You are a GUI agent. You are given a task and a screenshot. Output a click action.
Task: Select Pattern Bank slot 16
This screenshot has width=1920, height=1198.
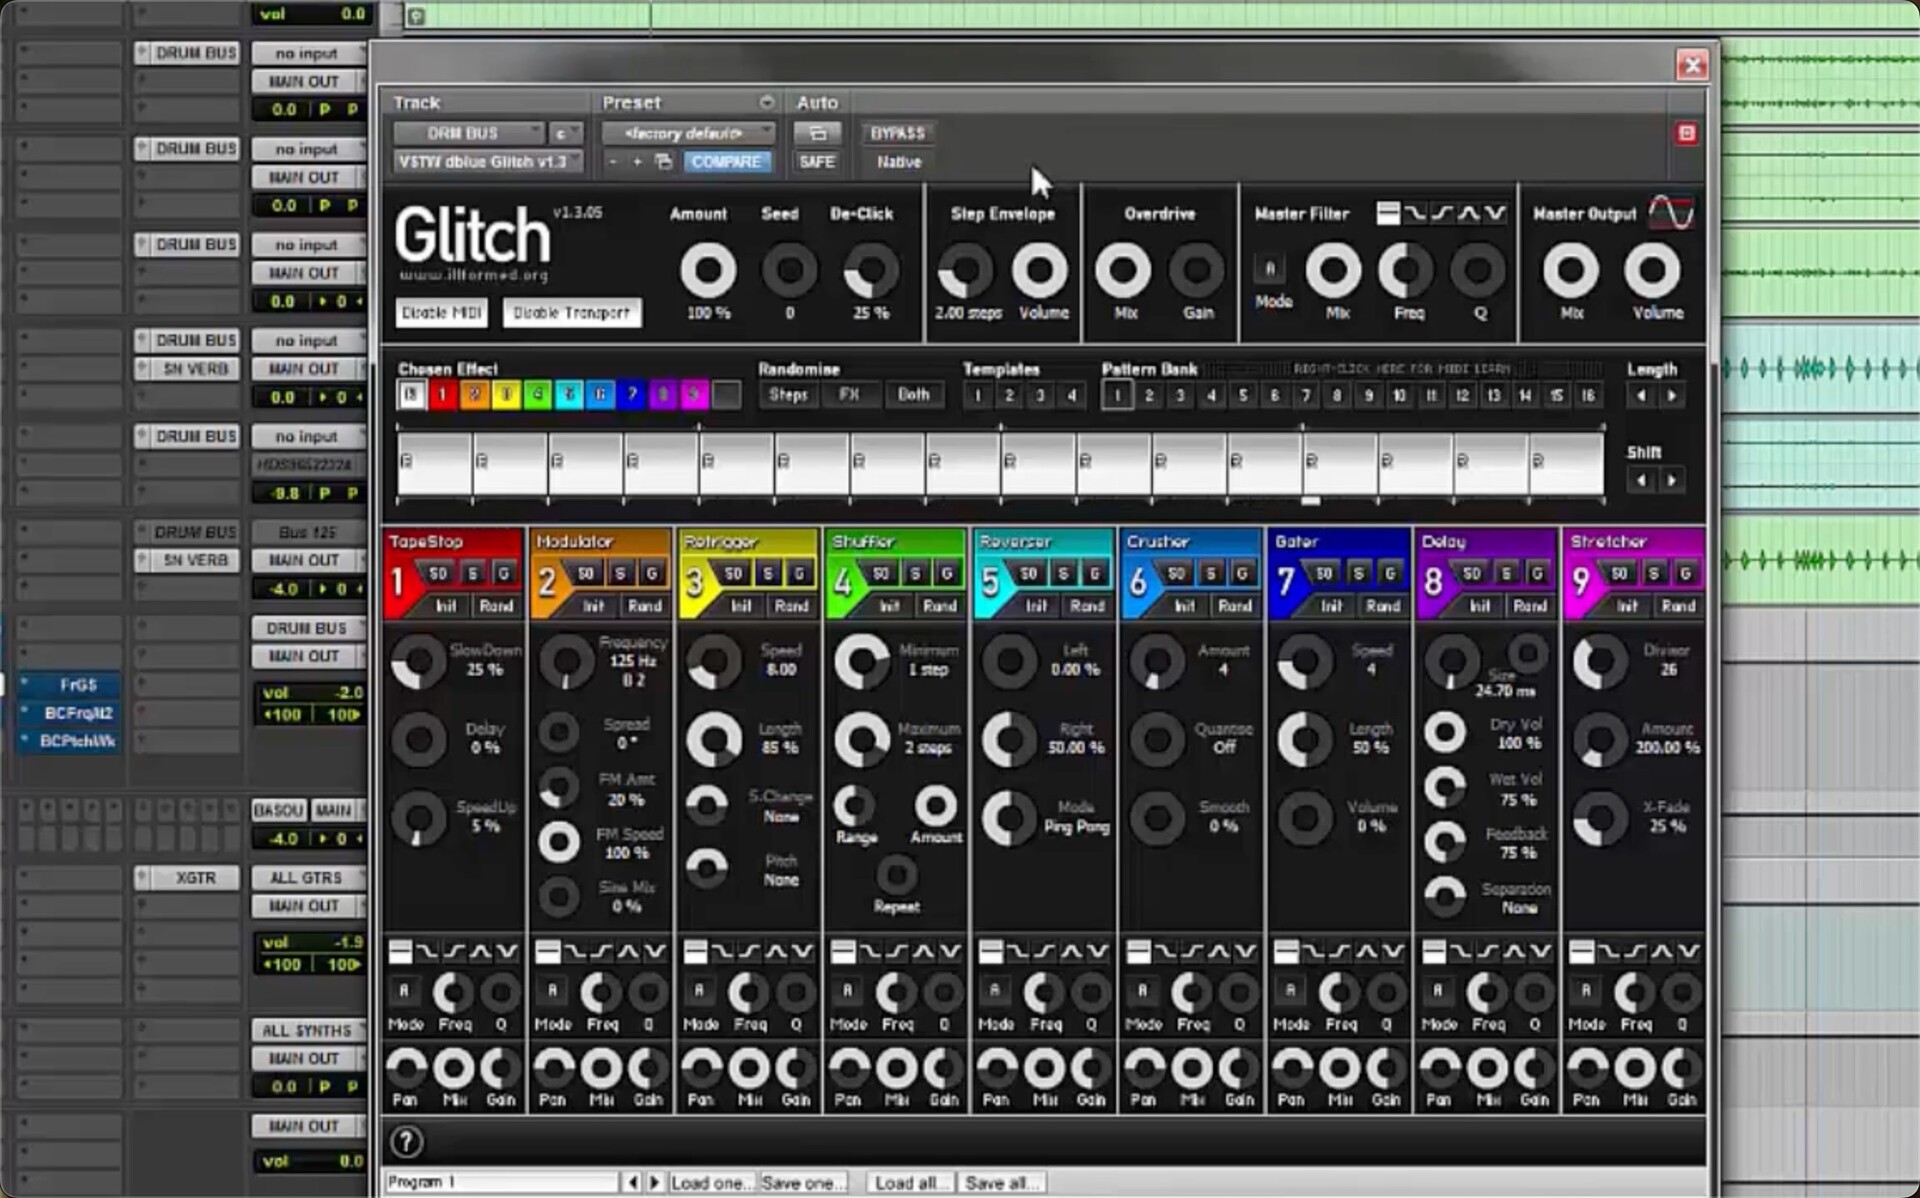pyautogui.click(x=1588, y=396)
